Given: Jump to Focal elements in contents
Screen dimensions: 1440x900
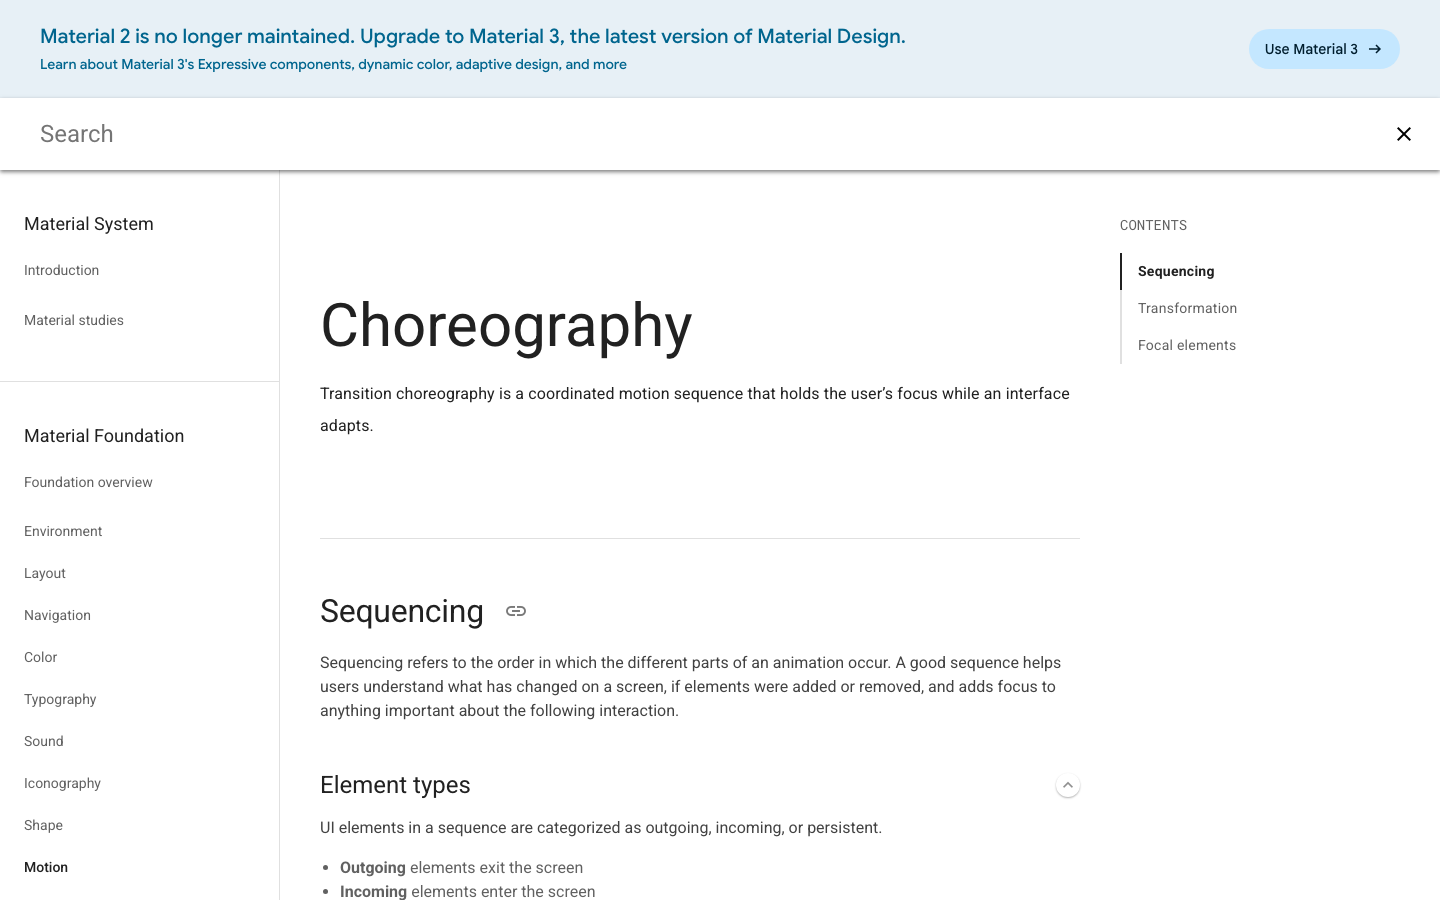Looking at the screenshot, I should (x=1187, y=345).
